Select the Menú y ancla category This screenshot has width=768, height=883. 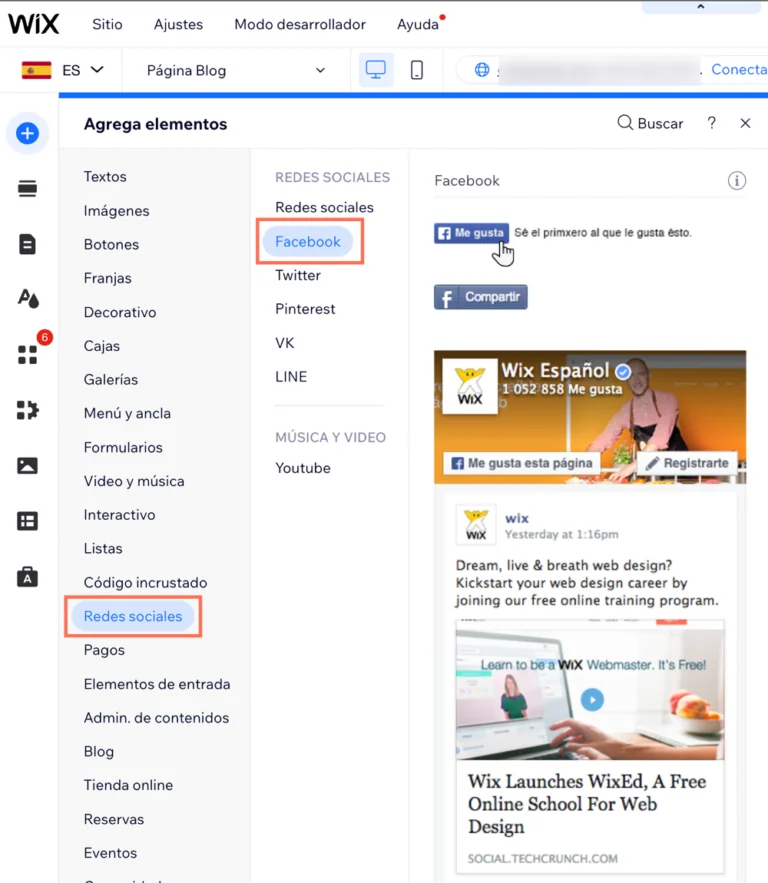click(x=127, y=413)
